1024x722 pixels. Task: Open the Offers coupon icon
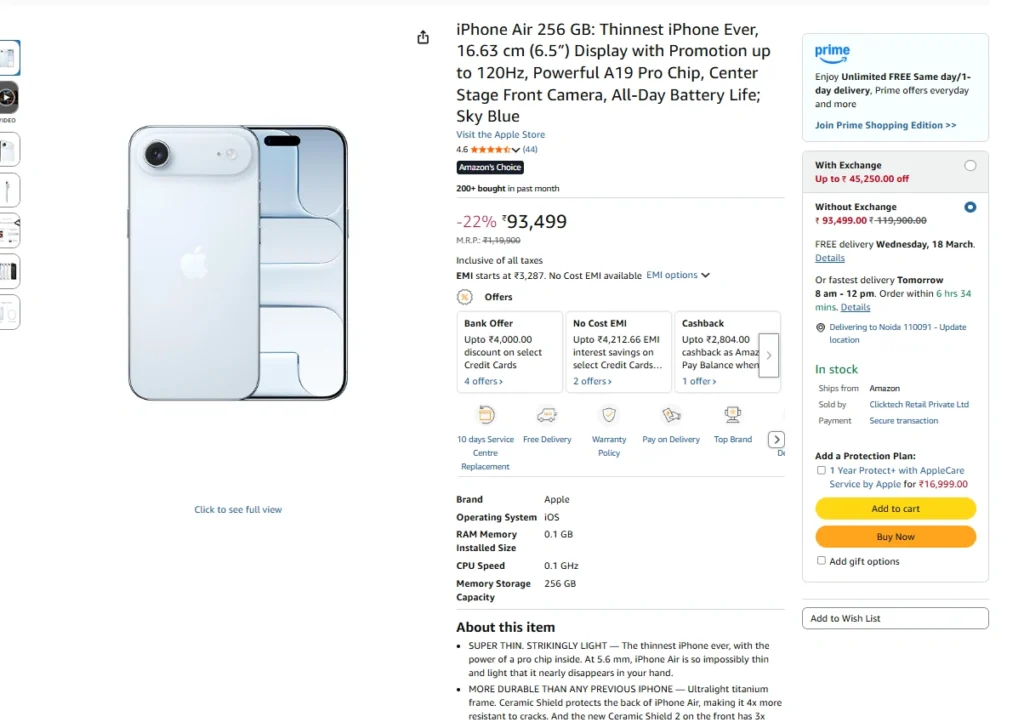pos(463,296)
